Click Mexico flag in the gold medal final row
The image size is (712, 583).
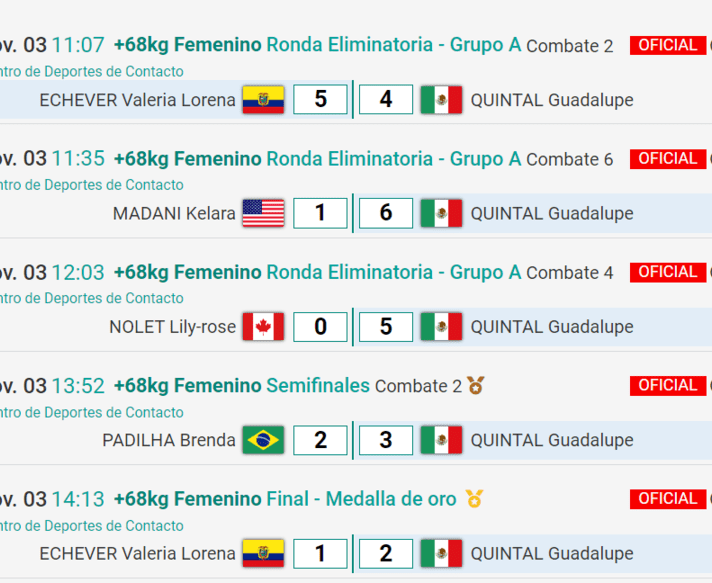441,553
